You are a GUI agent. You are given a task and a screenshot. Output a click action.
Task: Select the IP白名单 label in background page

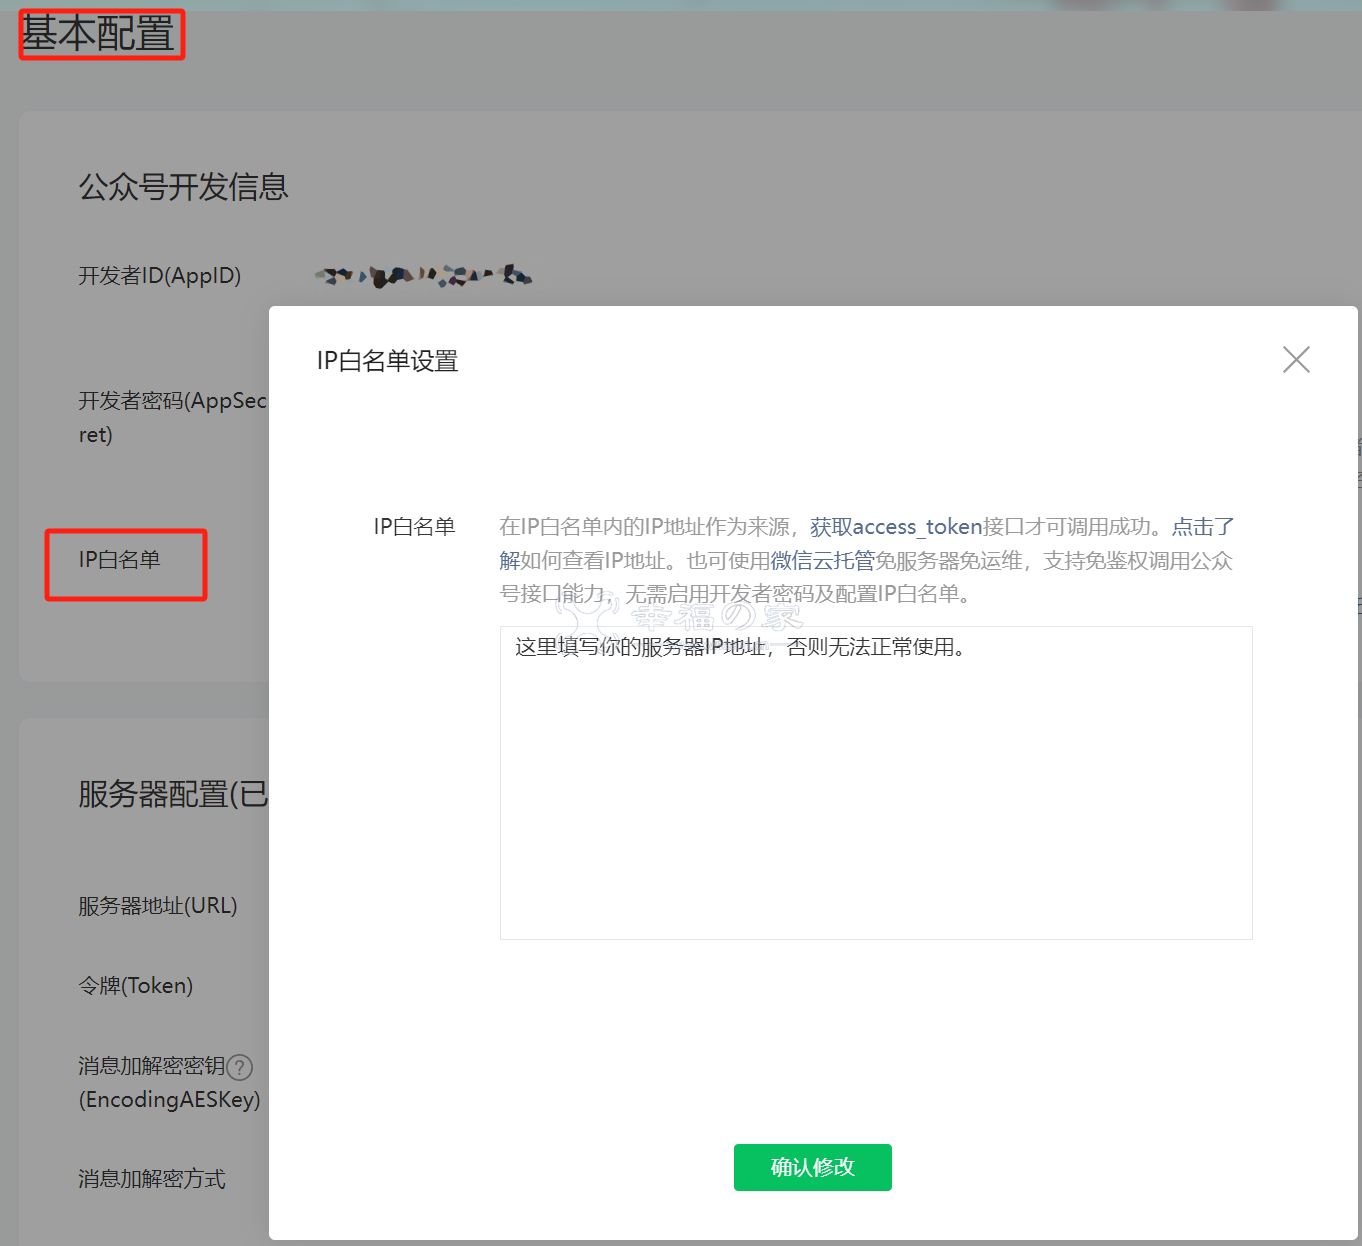120,560
